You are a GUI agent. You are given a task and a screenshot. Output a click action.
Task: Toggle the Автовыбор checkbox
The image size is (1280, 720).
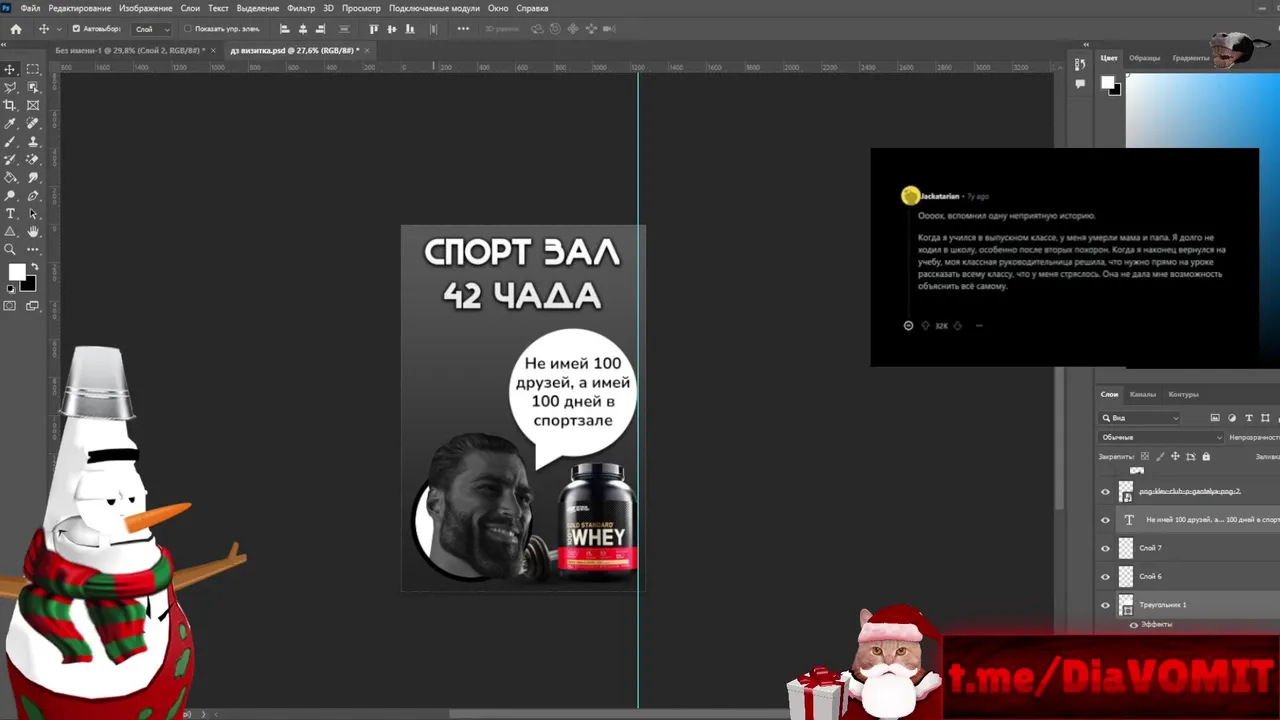(x=76, y=29)
